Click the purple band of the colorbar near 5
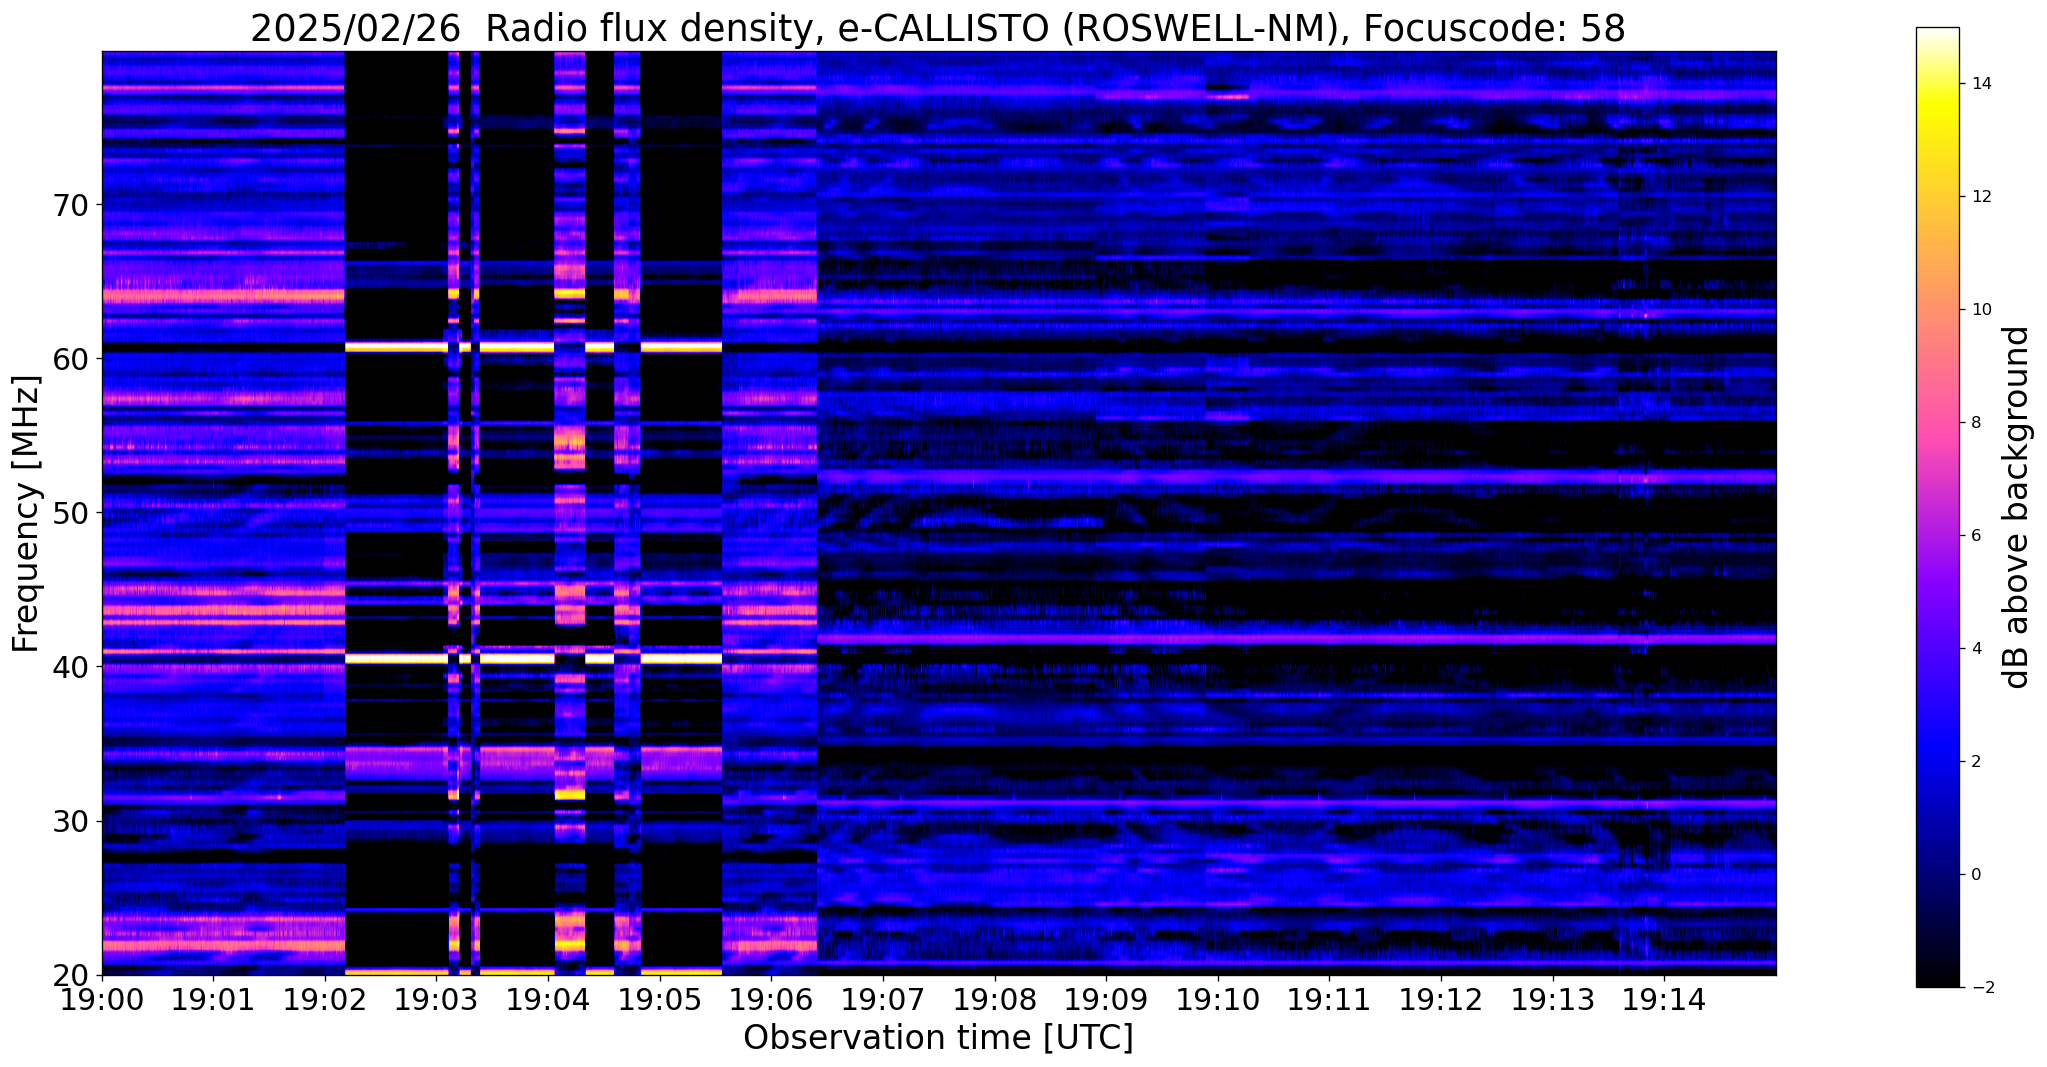Image resolution: width=2047 pixels, height=1067 pixels. pyautogui.click(x=1937, y=592)
